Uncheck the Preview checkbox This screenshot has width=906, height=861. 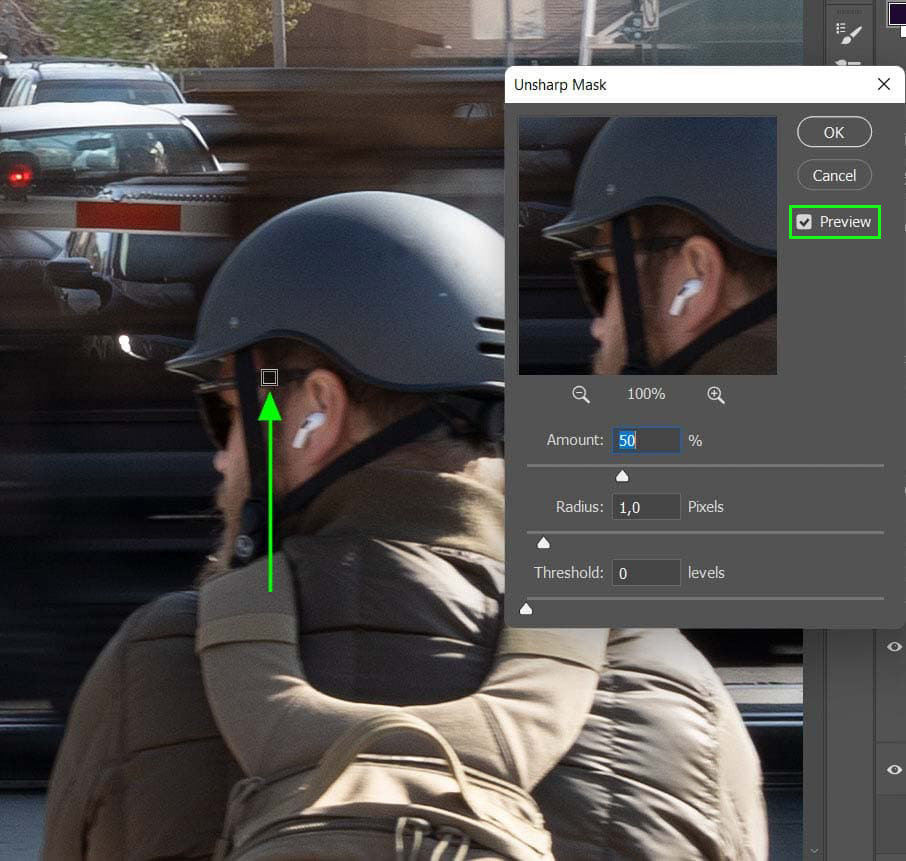click(x=804, y=222)
